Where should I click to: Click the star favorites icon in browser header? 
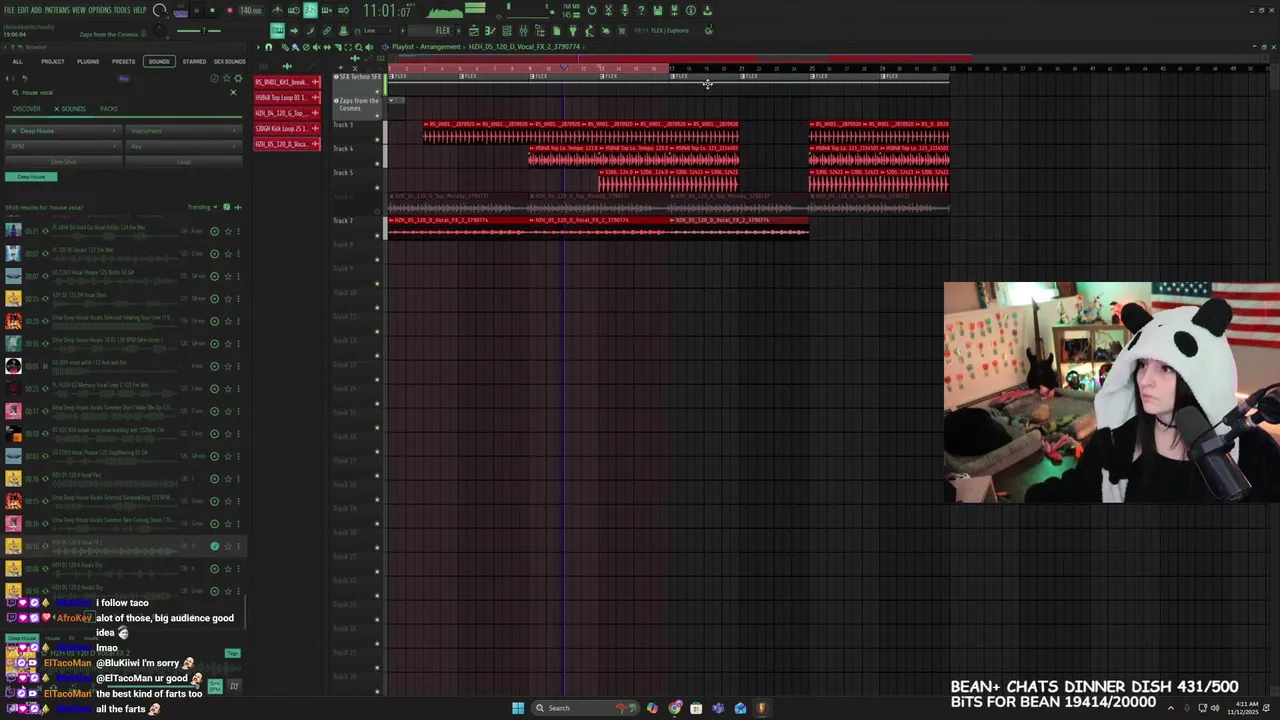(x=226, y=78)
